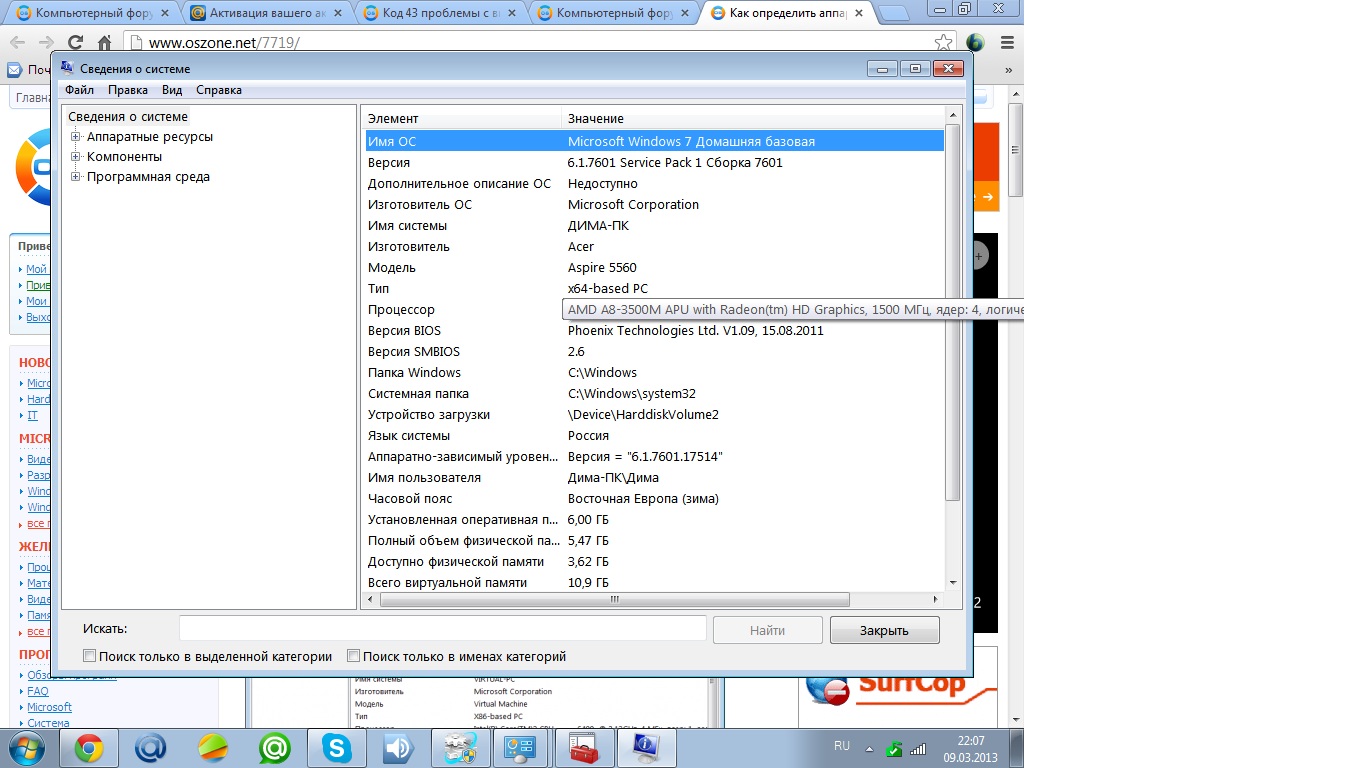Open the Справка menu

click(x=219, y=90)
